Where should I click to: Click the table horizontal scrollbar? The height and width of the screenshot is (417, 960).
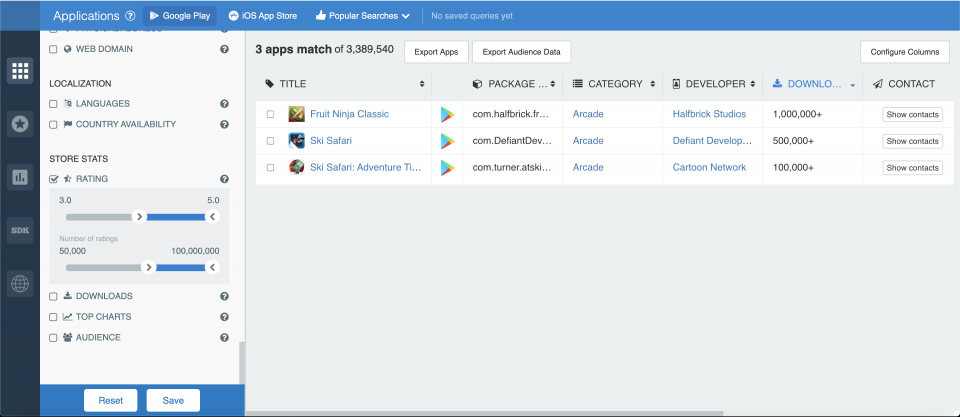pyautogui.click(x=484, y=414)
